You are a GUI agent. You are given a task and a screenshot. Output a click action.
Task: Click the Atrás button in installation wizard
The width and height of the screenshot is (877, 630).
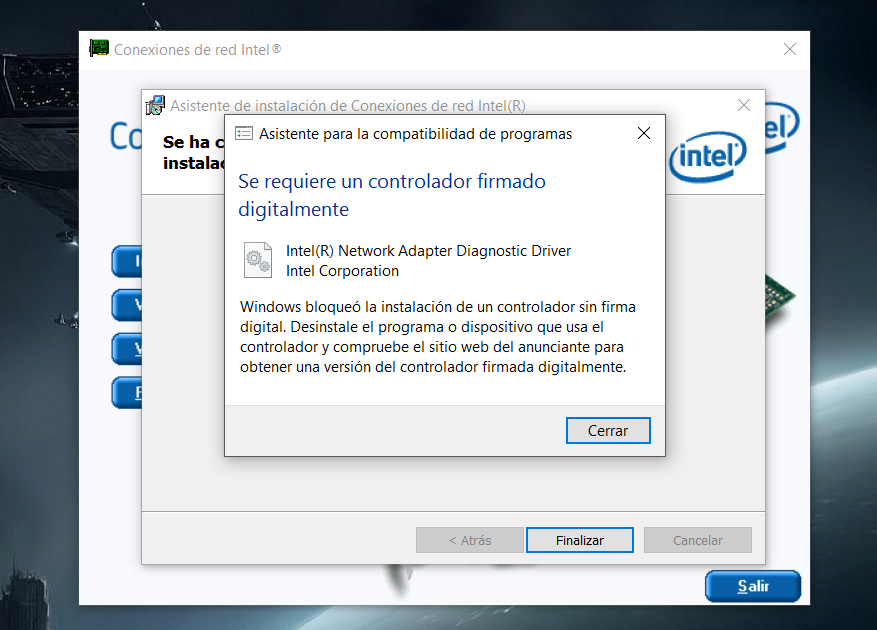pos(470,540)
